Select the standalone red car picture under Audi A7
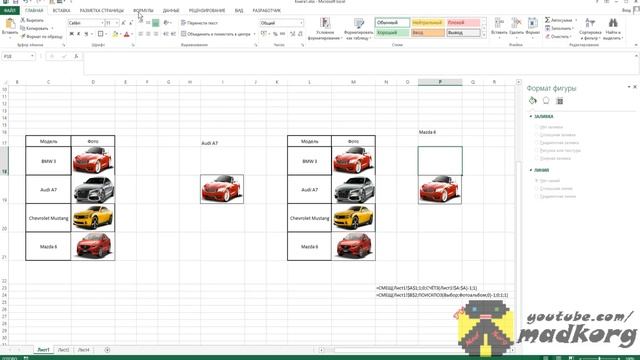Viewport: 640px width, 360px height. pos(222,189)
